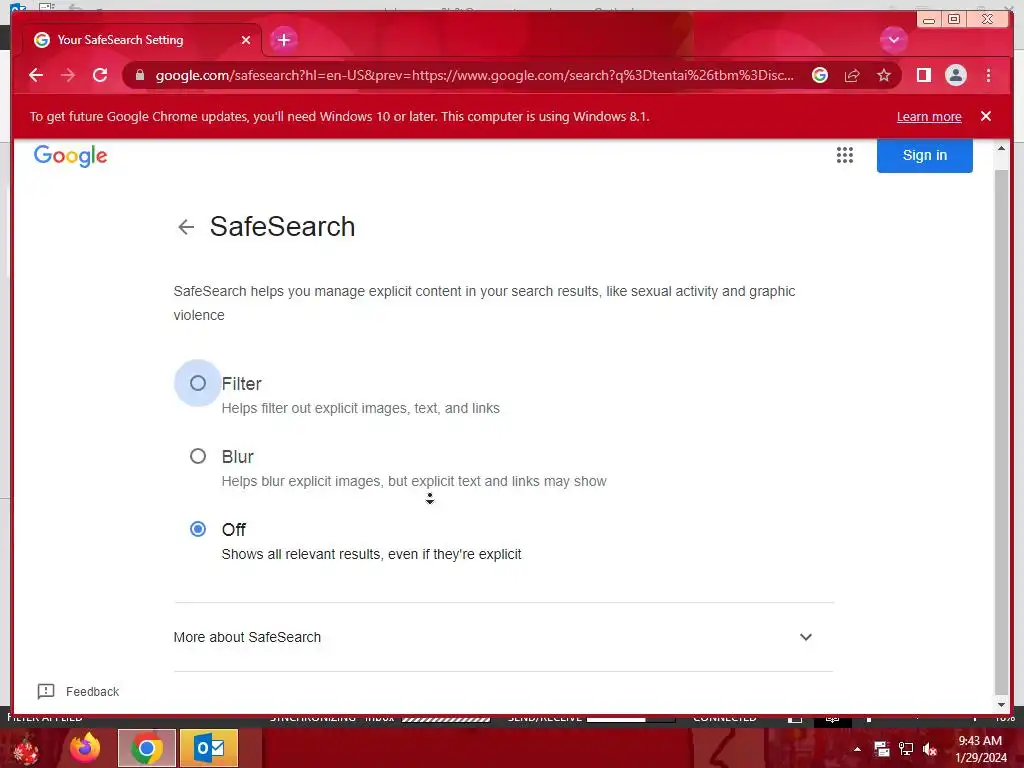
Task: Click the Google icon in the address bar
Action: coord(820,75)
